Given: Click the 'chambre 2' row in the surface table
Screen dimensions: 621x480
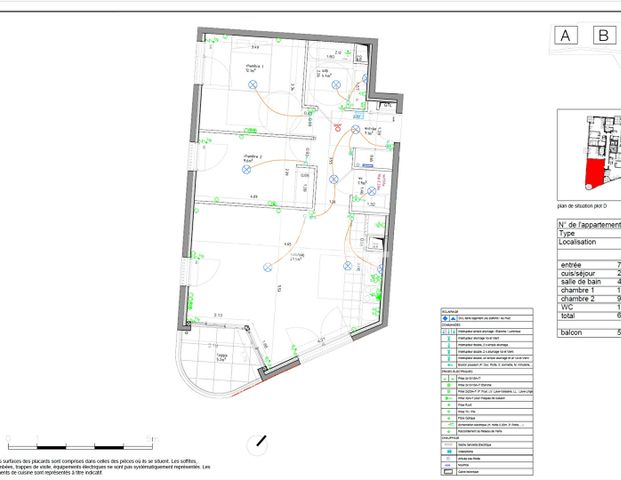Looking at the screenshot, I should 589,299.
